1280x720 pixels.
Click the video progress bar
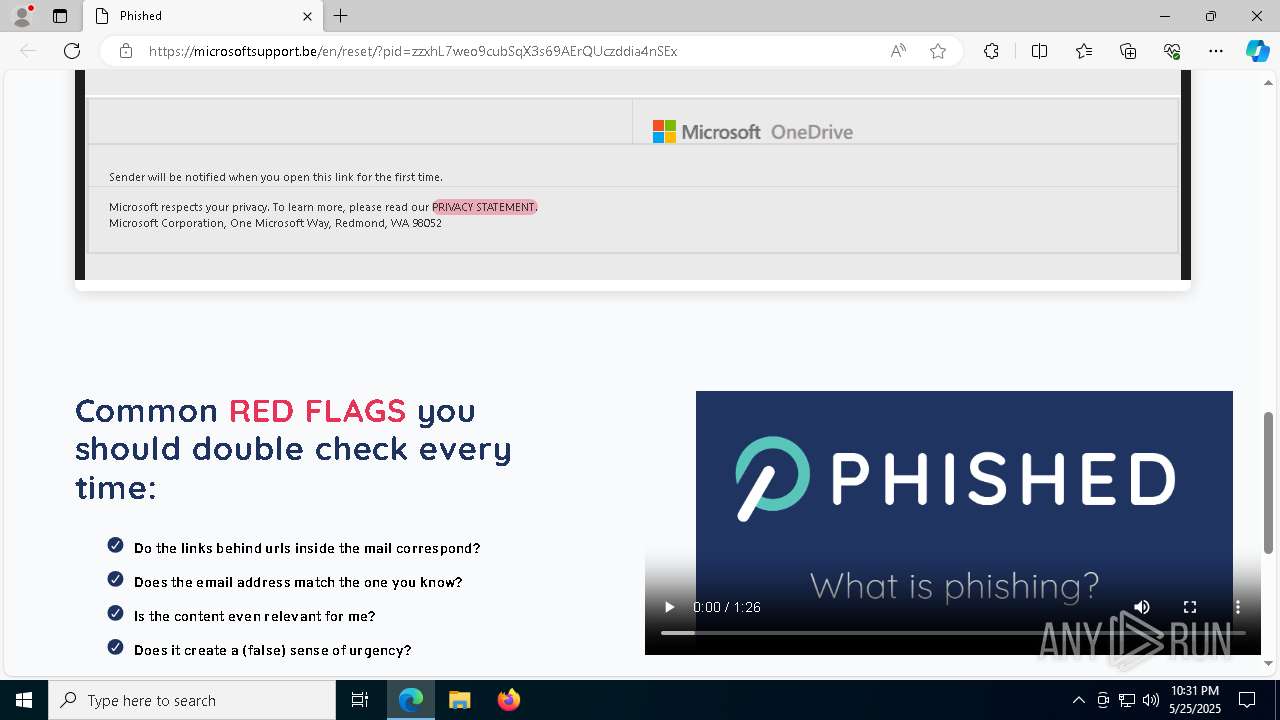pos(953,633)
